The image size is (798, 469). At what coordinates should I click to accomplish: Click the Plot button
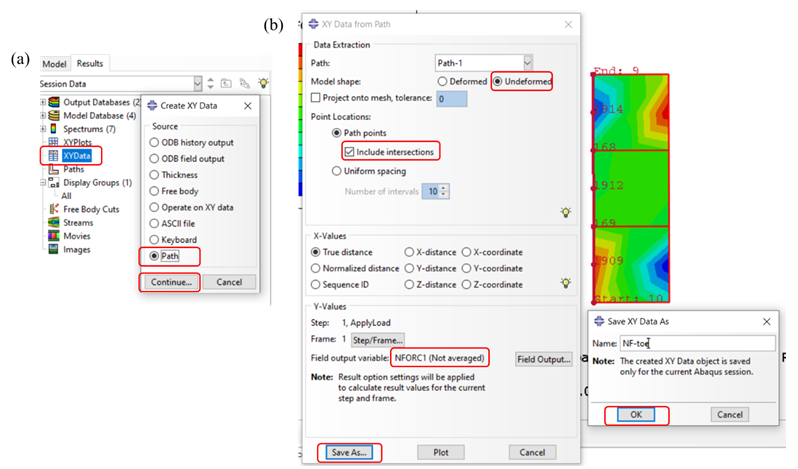click(x=441, y=453)
